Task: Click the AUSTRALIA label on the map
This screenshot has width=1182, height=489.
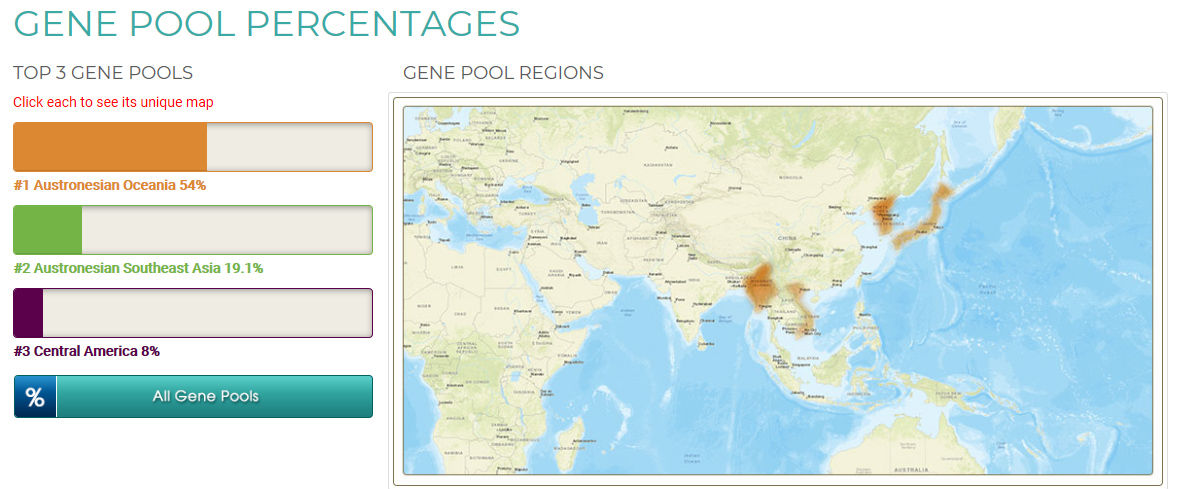Action: [911, 470]
